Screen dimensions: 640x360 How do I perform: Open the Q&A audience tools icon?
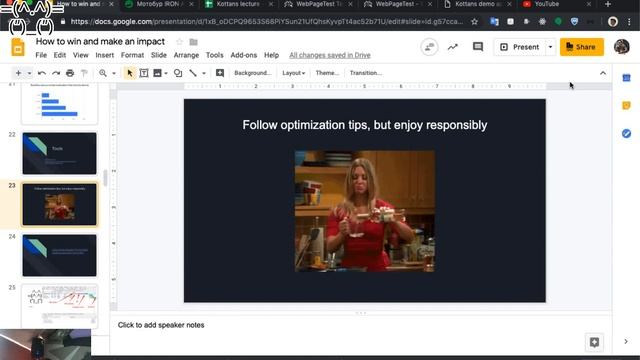(x=429, y=47)
